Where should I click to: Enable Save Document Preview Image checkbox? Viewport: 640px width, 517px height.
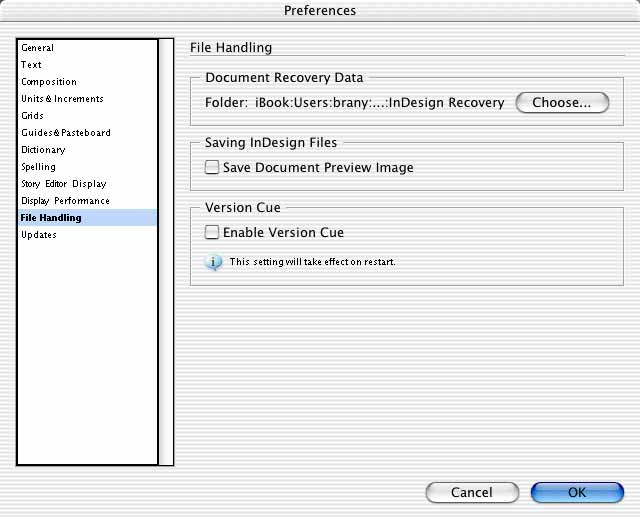click(x=211, y=167)
